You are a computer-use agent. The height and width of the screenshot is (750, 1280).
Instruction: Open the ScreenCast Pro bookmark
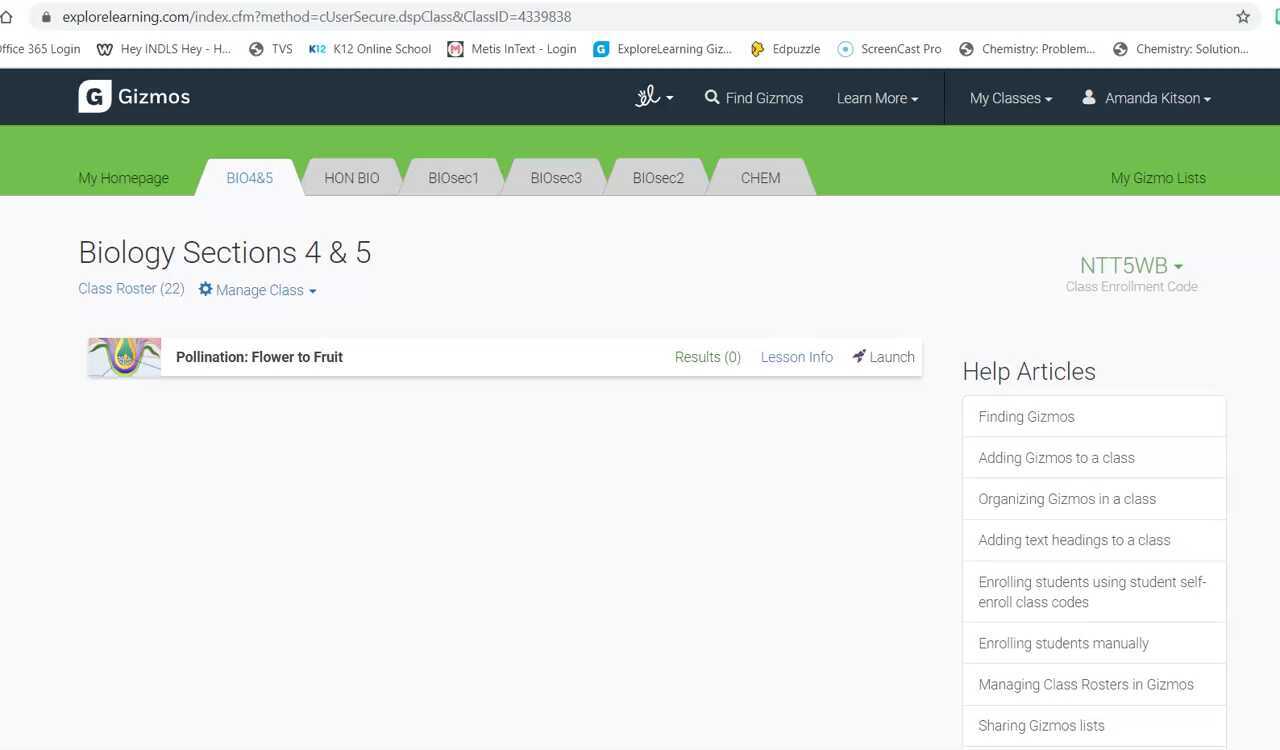click(x=889, y=49)
